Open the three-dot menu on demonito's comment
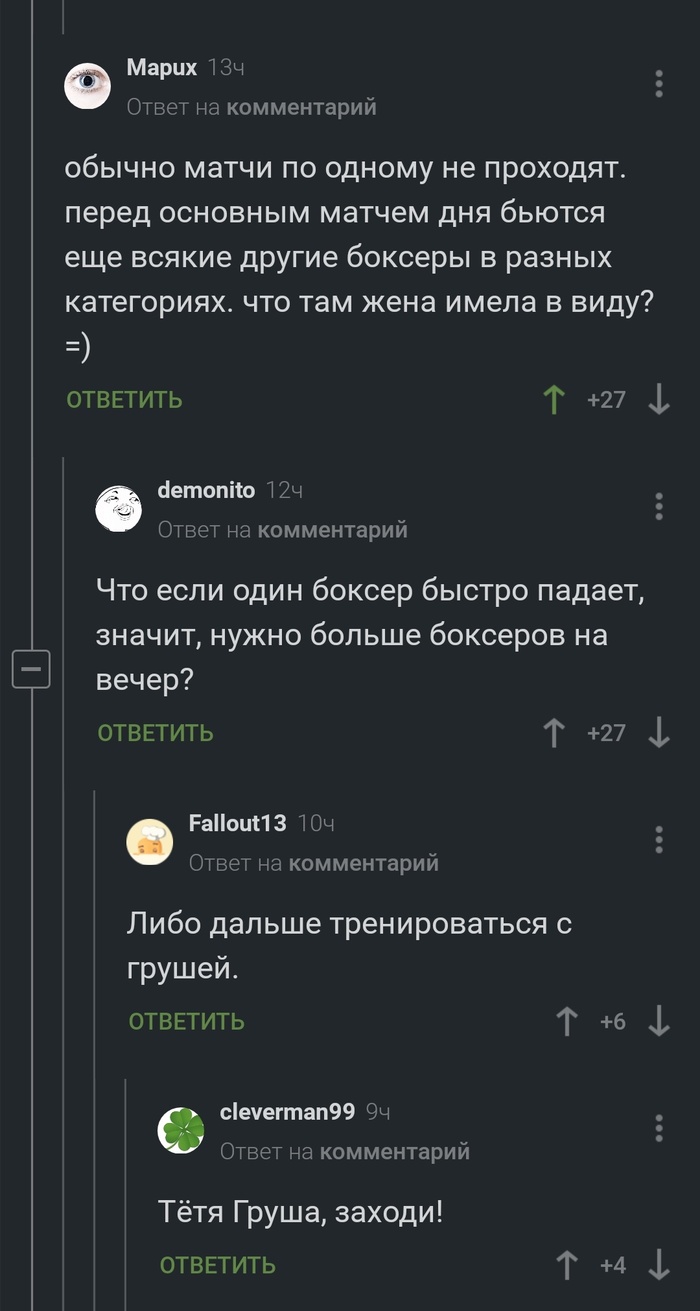This screenshot has width=700, height=1311. click(659, 507)
